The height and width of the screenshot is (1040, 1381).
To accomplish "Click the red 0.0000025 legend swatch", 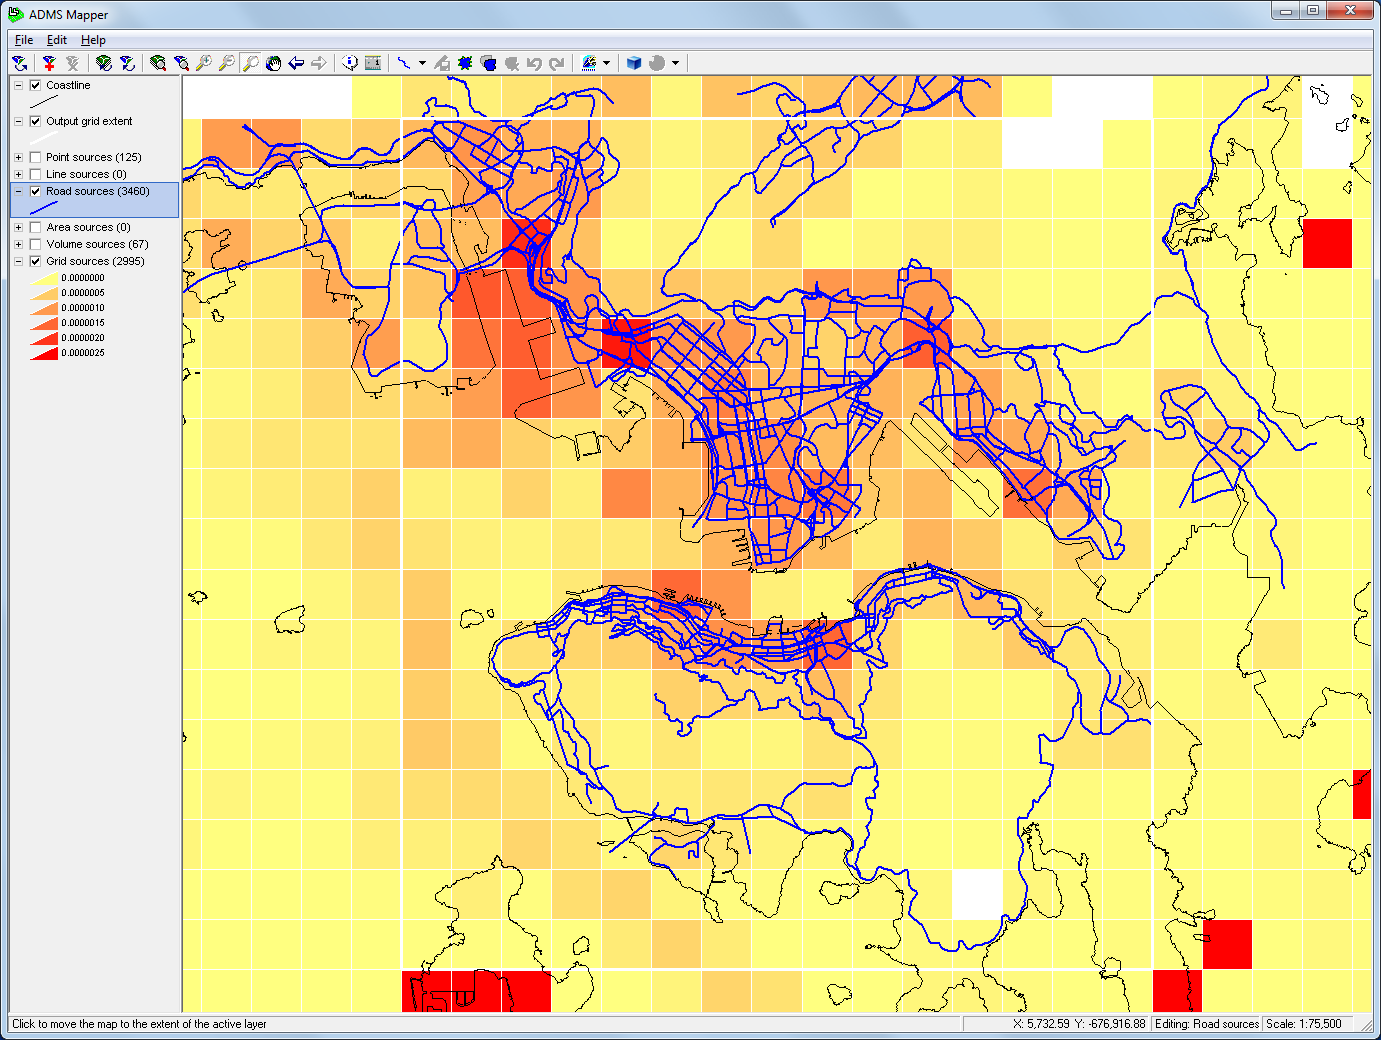I will (x=44, y=353).
